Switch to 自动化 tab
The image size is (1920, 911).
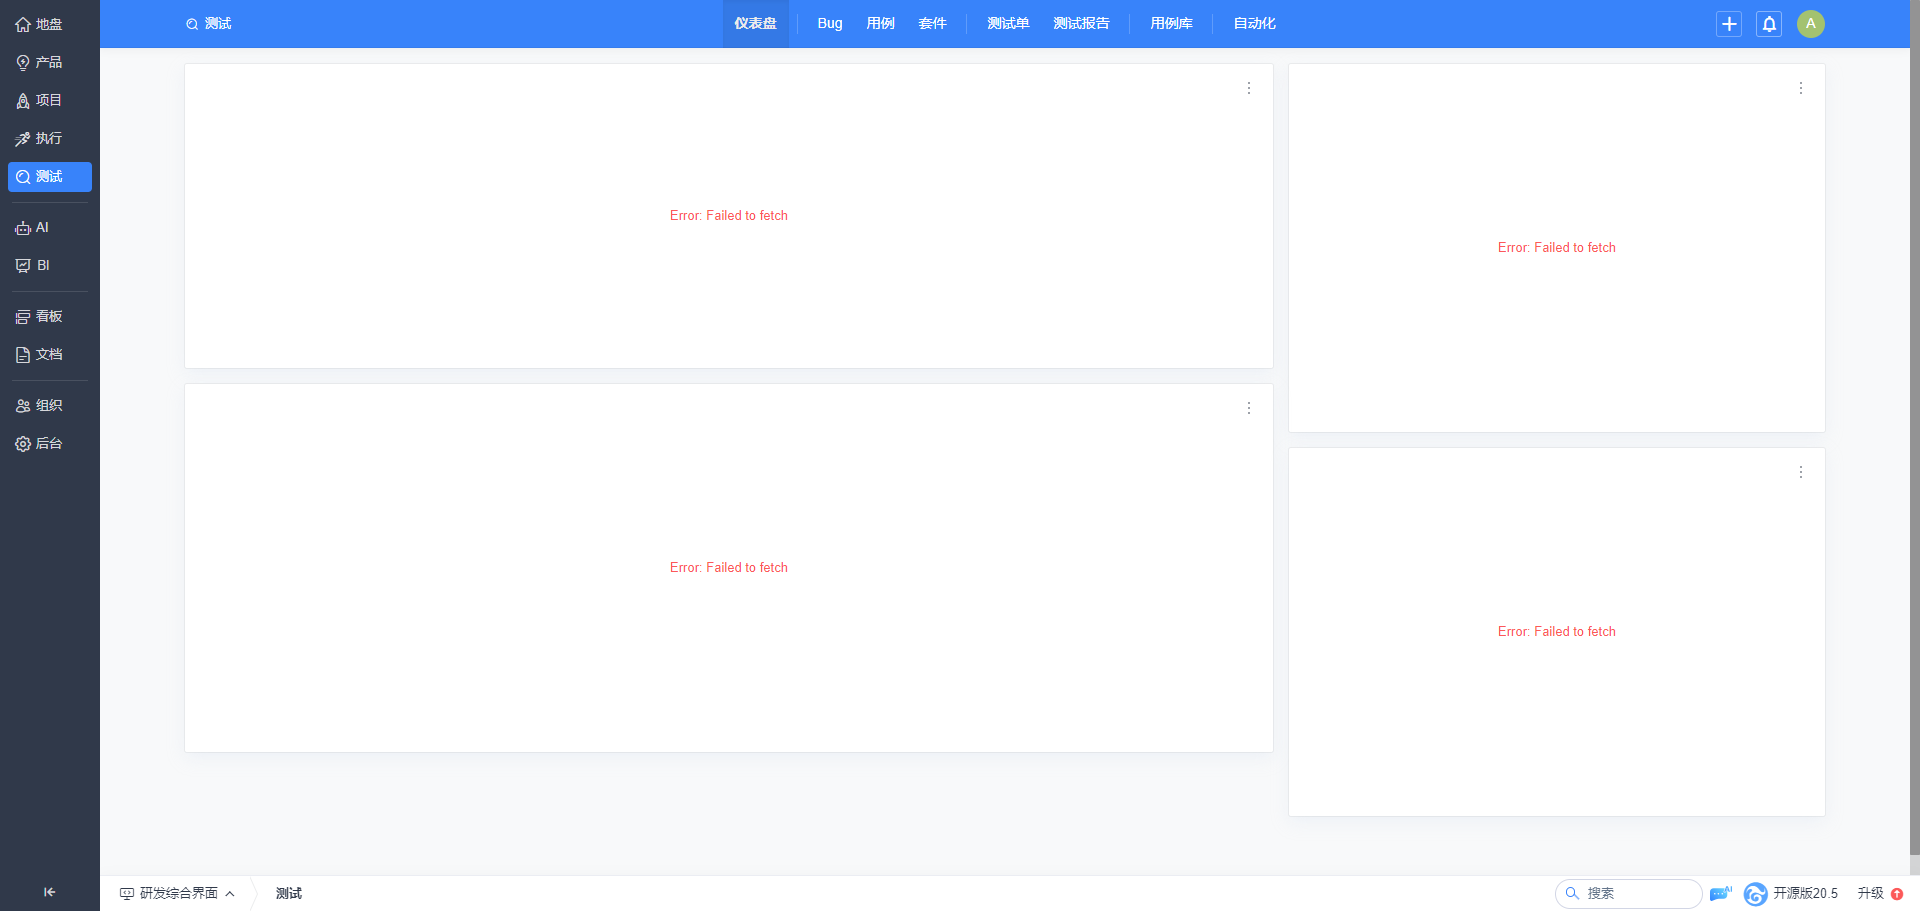point(1255,24)
